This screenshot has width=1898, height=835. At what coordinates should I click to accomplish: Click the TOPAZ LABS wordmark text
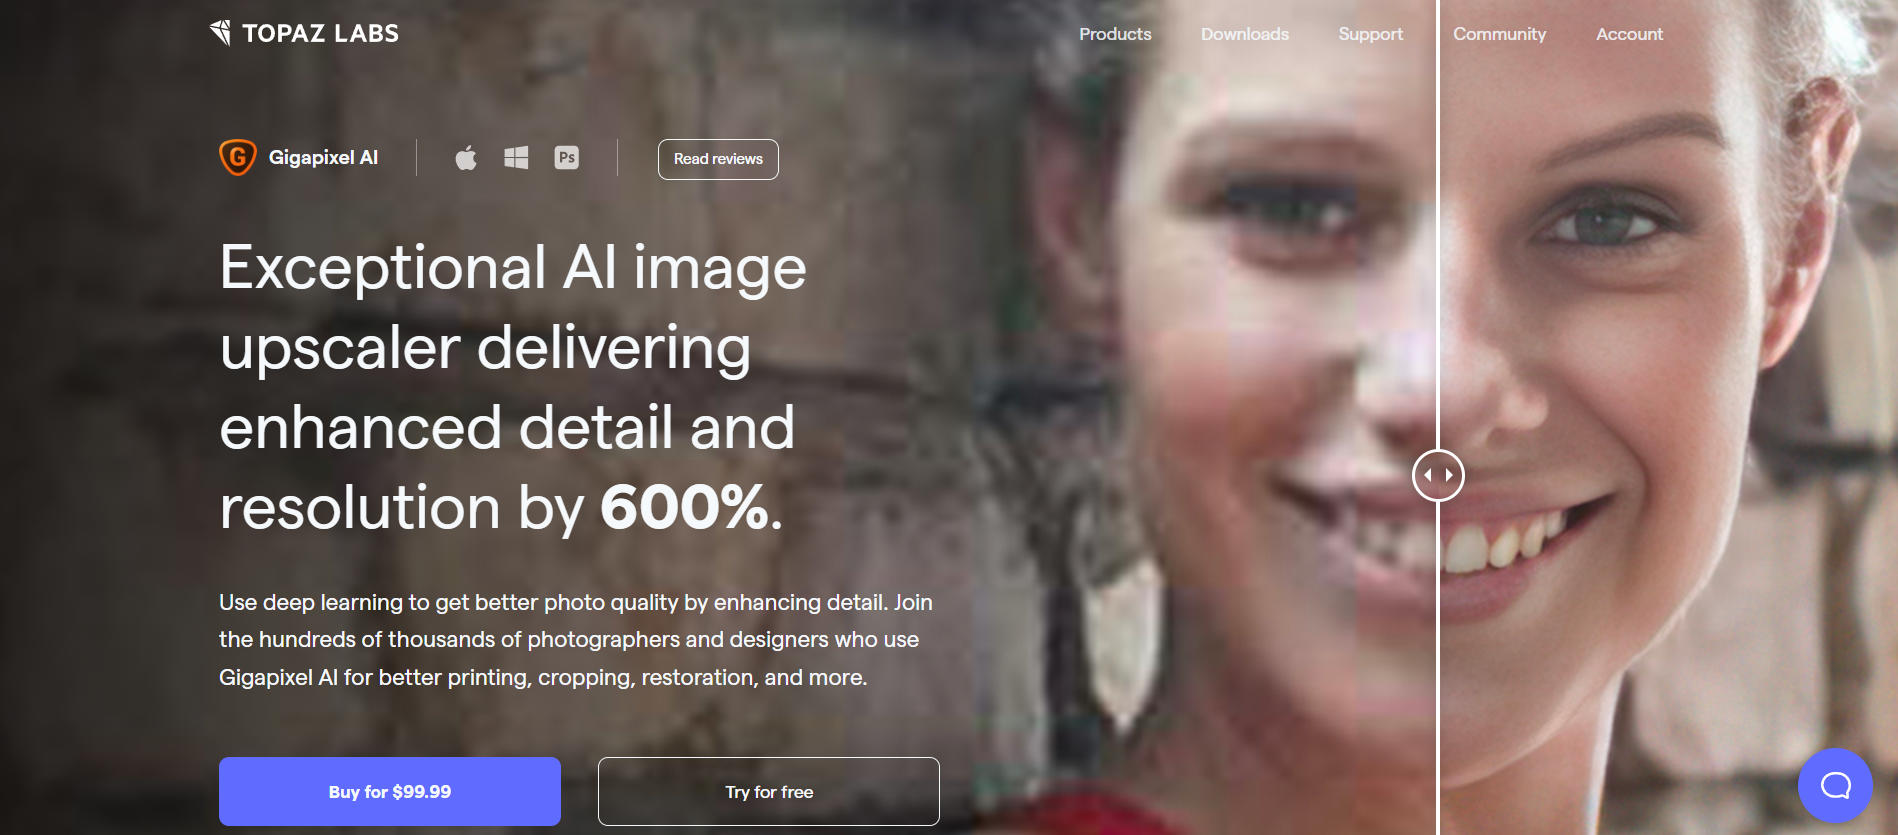coord(320,33)
